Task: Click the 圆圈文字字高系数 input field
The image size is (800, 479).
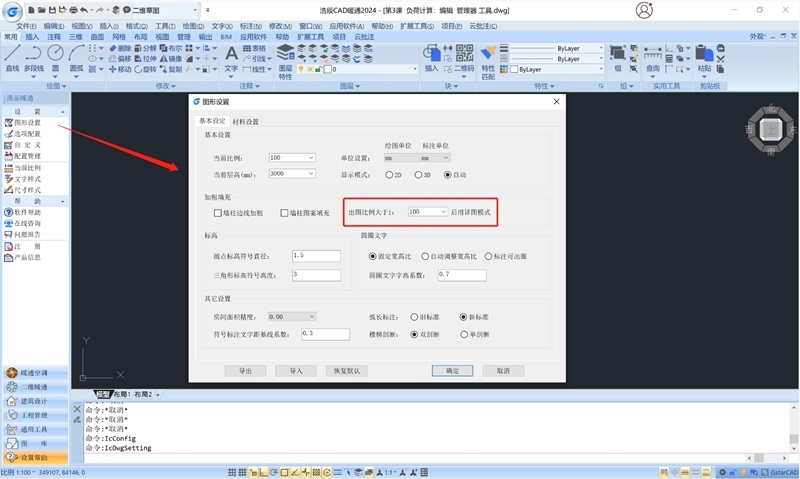Action: (x=462, y=275)
